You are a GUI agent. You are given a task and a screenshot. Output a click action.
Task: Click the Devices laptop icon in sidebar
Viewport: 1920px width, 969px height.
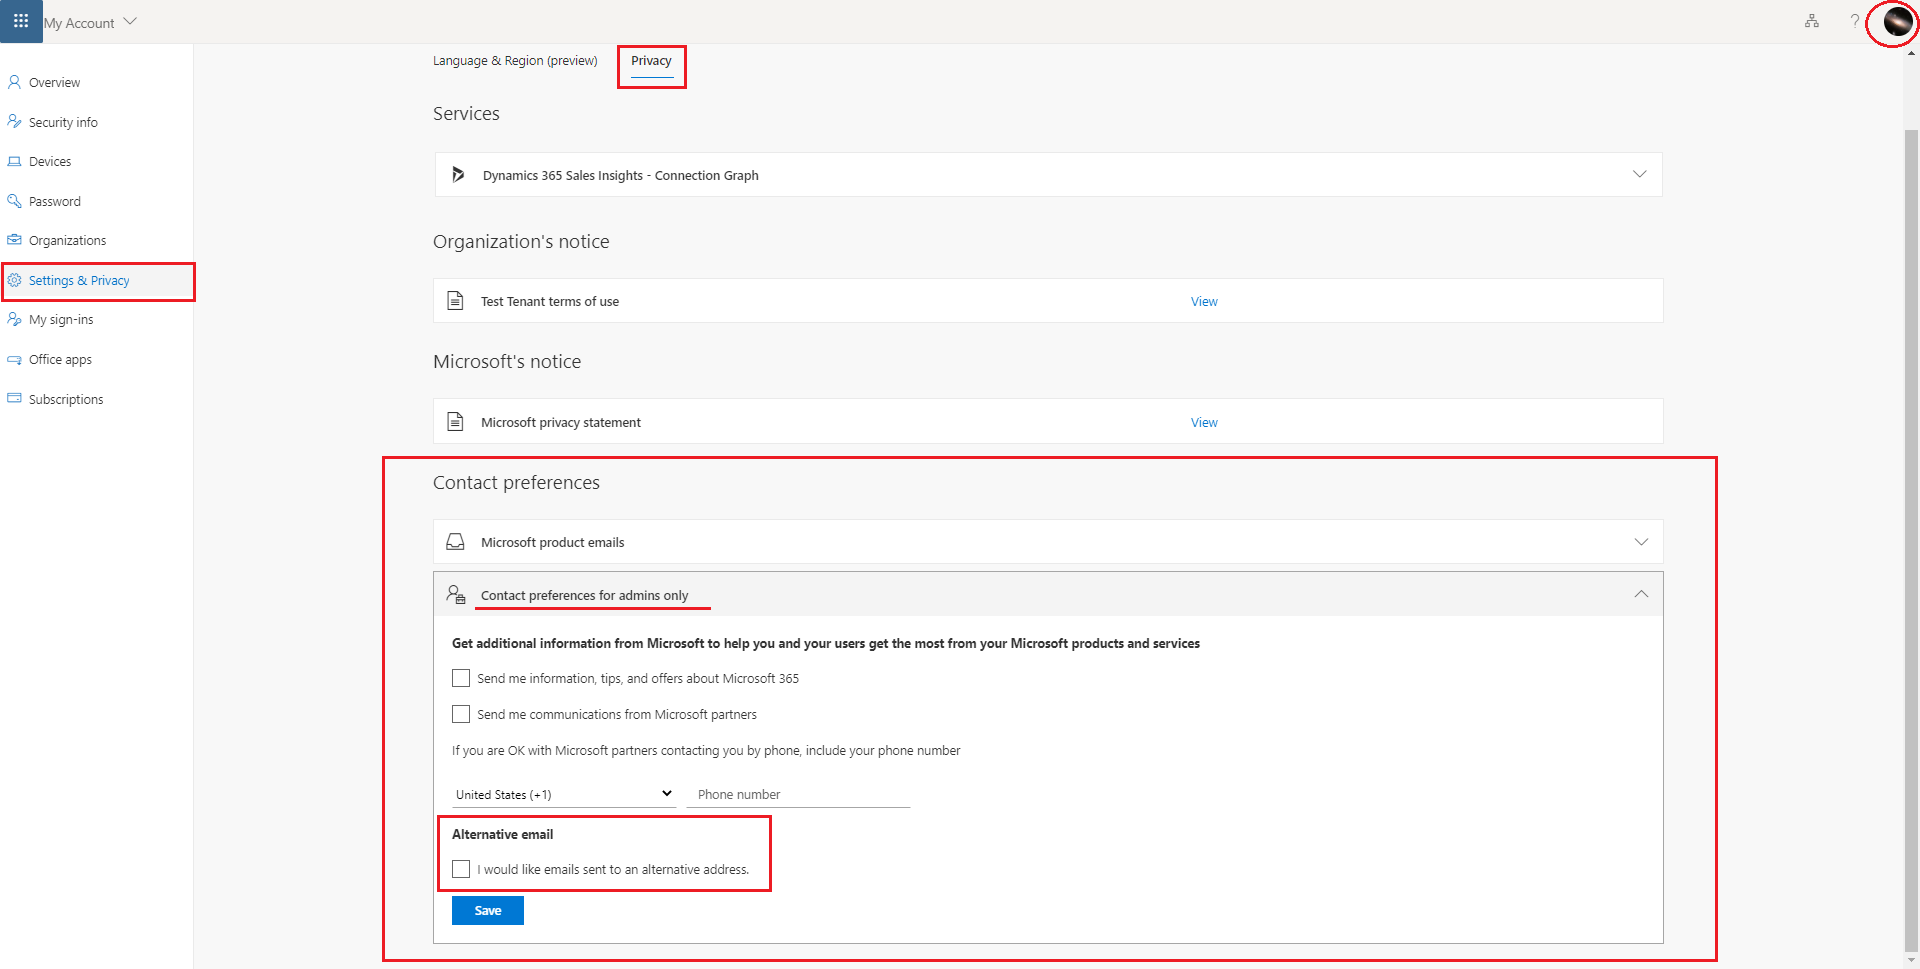[x=14, y=161]
